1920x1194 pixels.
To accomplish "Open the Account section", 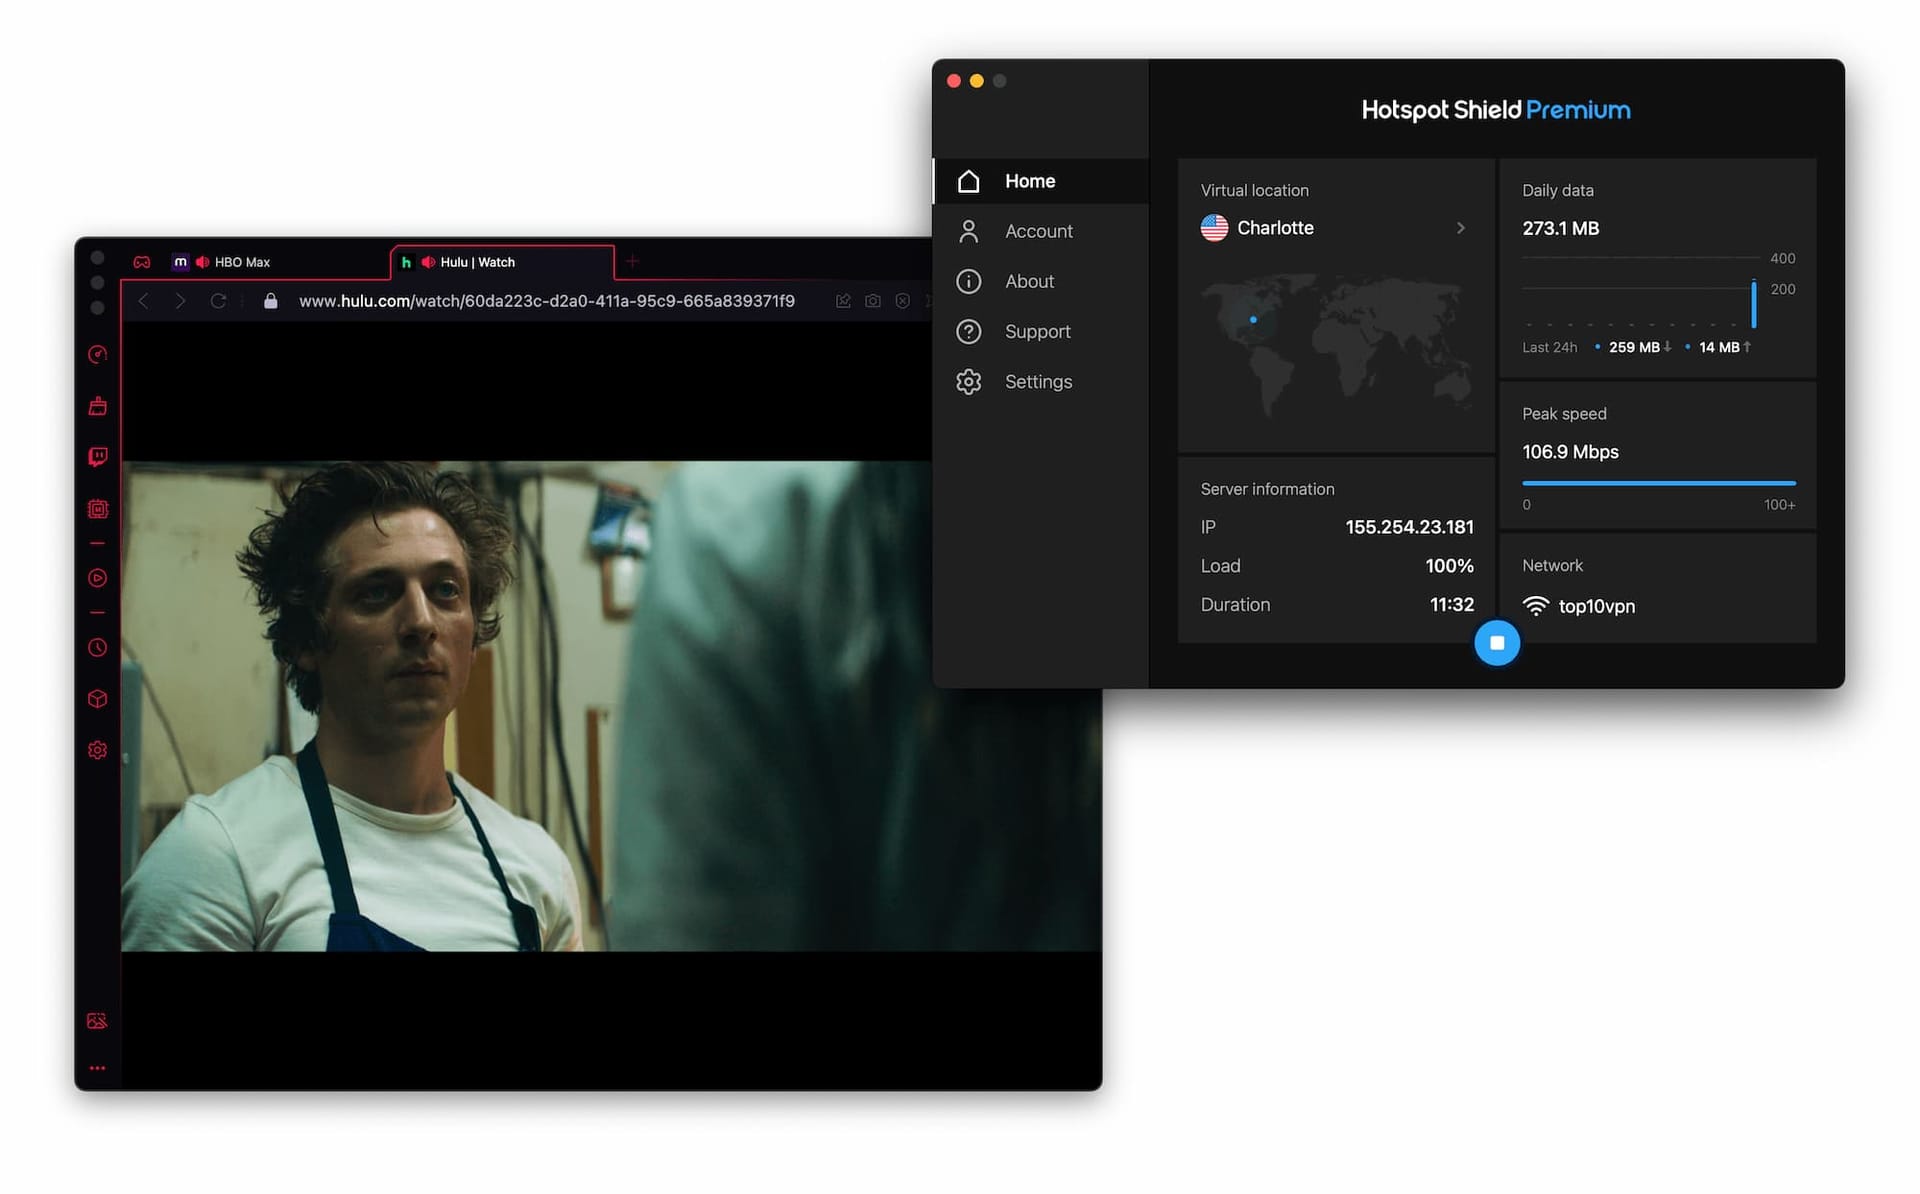I will (1037, 231).
